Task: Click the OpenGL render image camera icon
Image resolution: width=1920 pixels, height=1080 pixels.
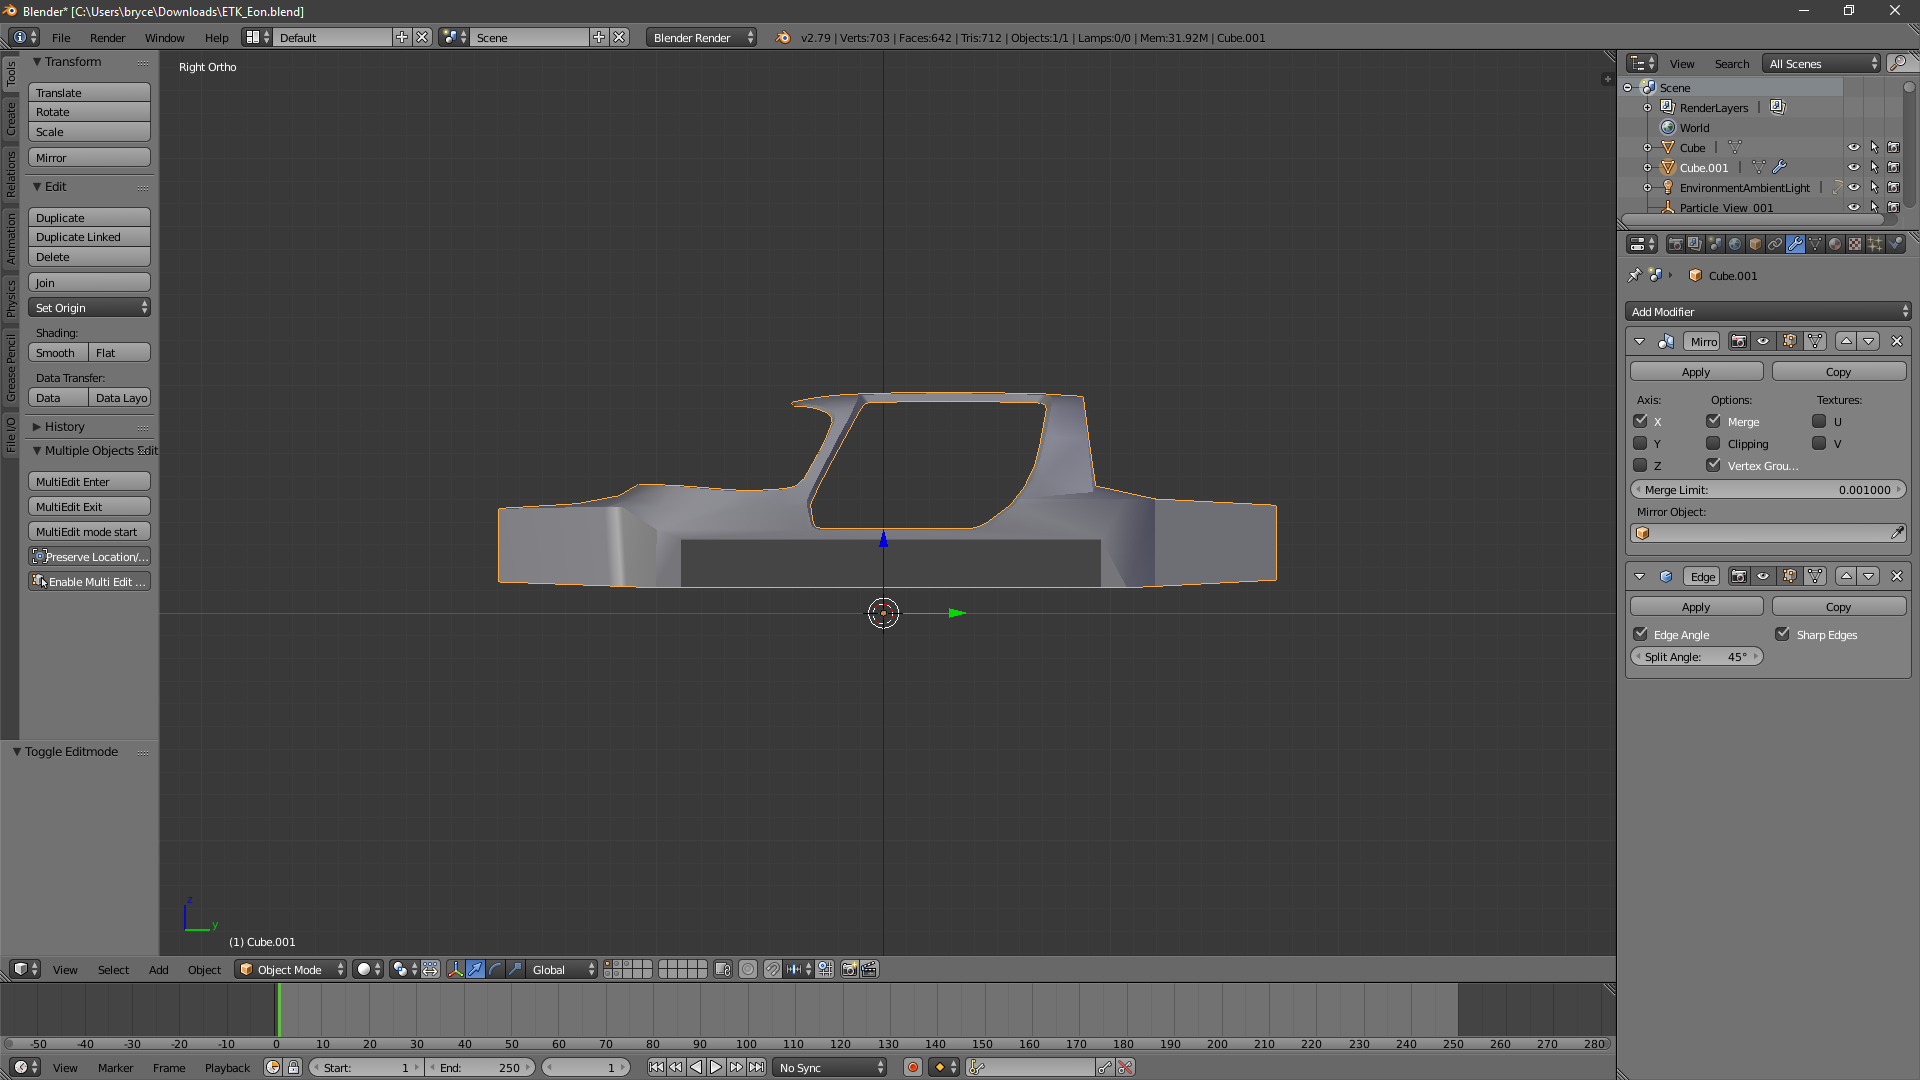Action: 849,969
